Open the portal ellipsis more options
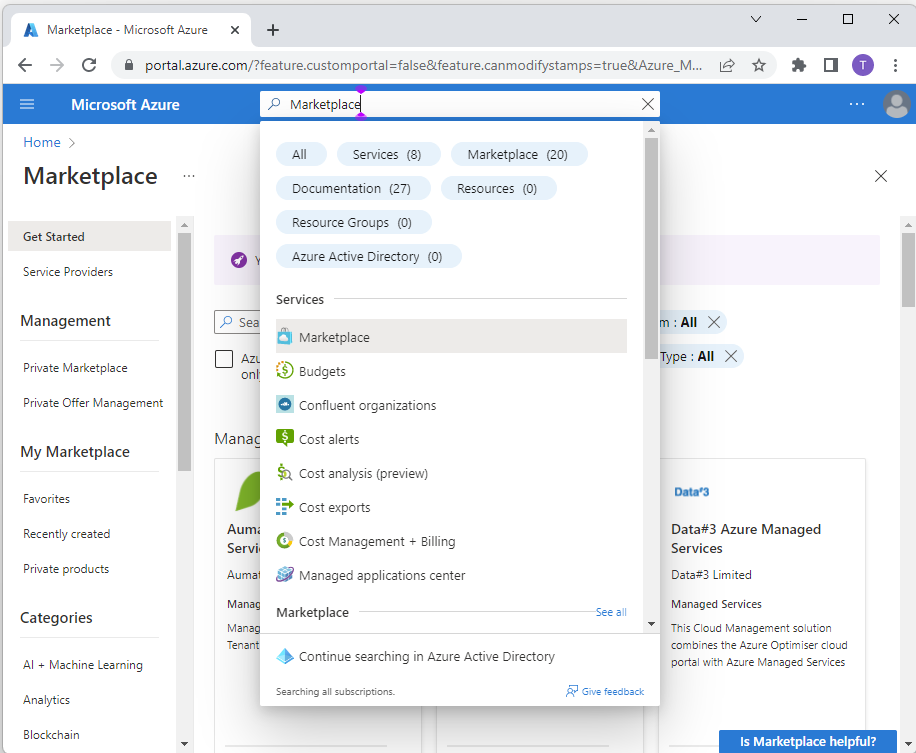 coord(856,104)
